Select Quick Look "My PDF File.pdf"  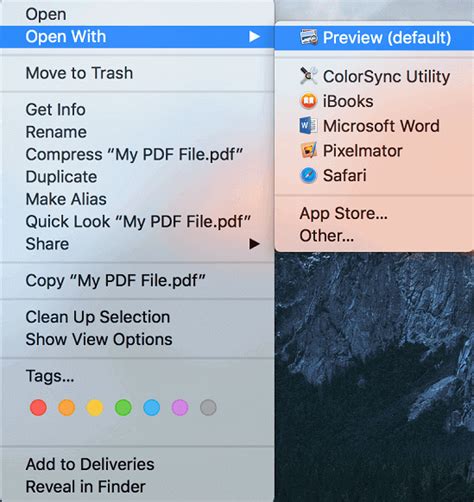click(x=137, y=221)
